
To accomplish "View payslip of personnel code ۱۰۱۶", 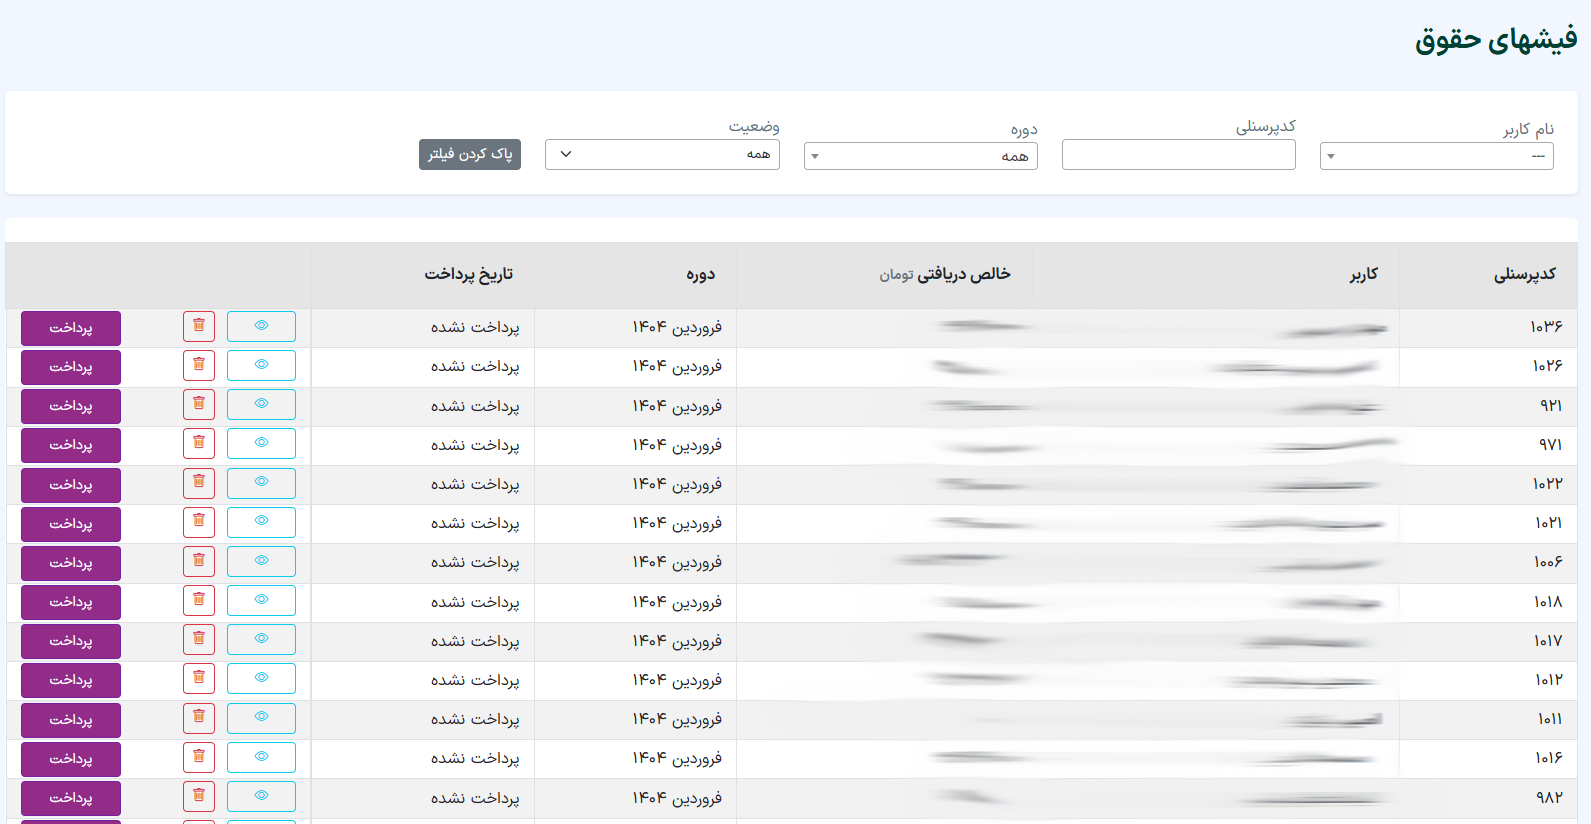I will point(261,757).
